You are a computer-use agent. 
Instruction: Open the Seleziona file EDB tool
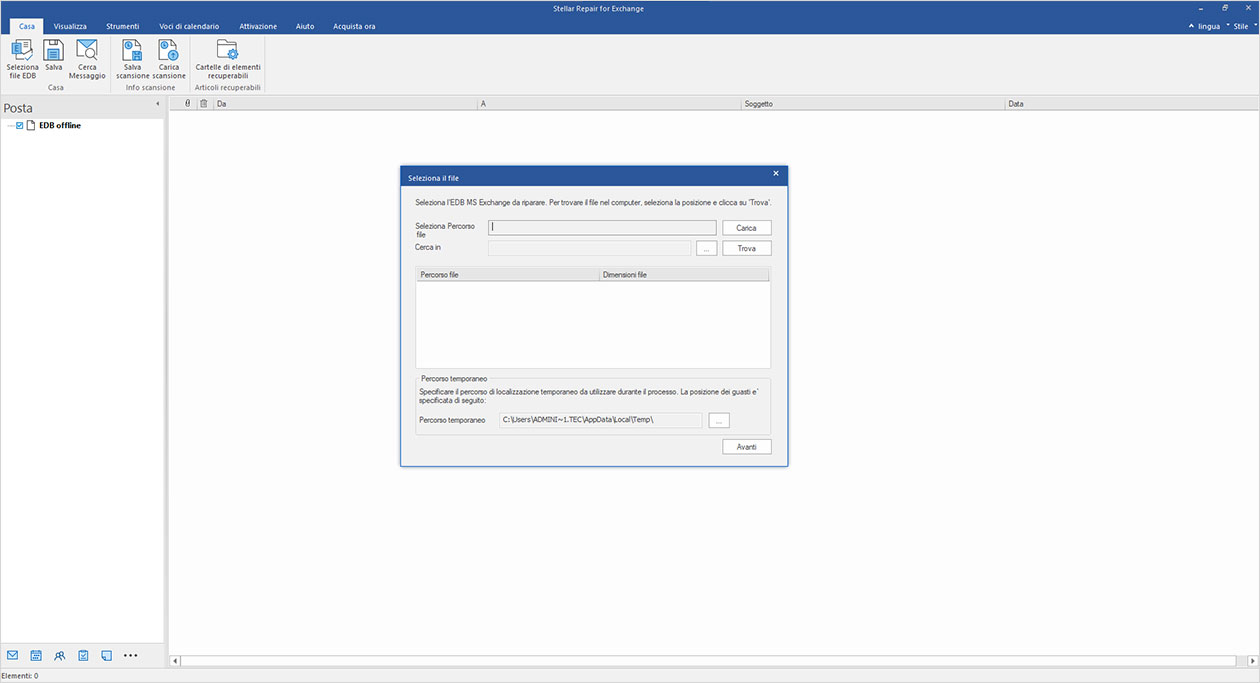pos(22,58)
